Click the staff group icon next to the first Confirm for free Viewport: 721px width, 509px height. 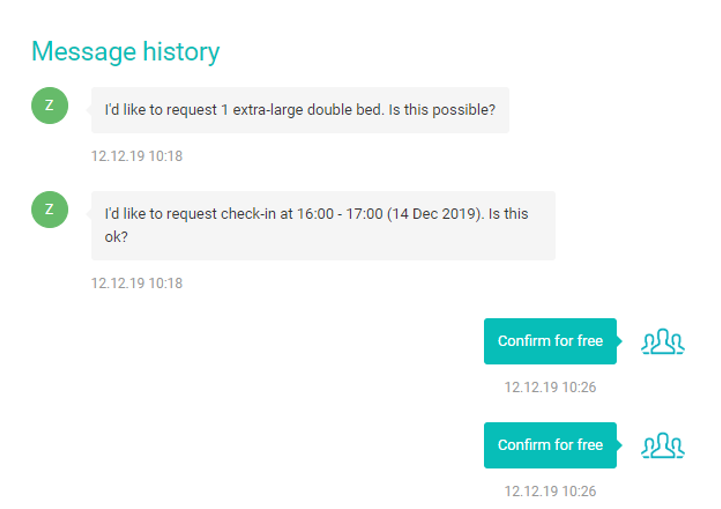(663, 342)
